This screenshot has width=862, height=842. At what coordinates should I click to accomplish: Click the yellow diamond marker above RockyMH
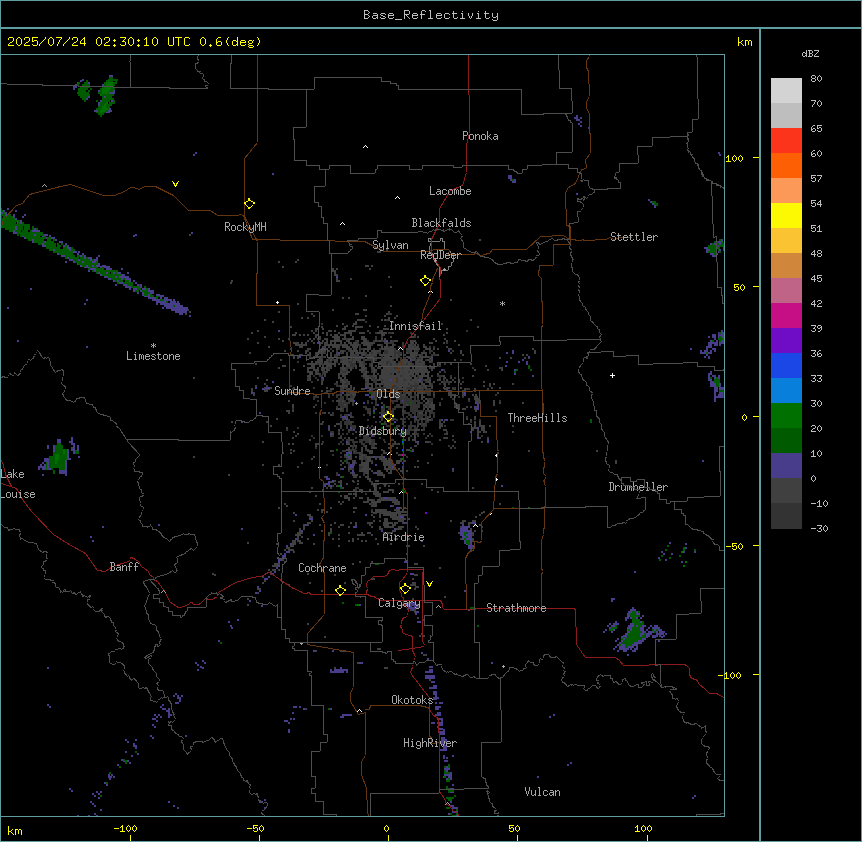point(249,204)
